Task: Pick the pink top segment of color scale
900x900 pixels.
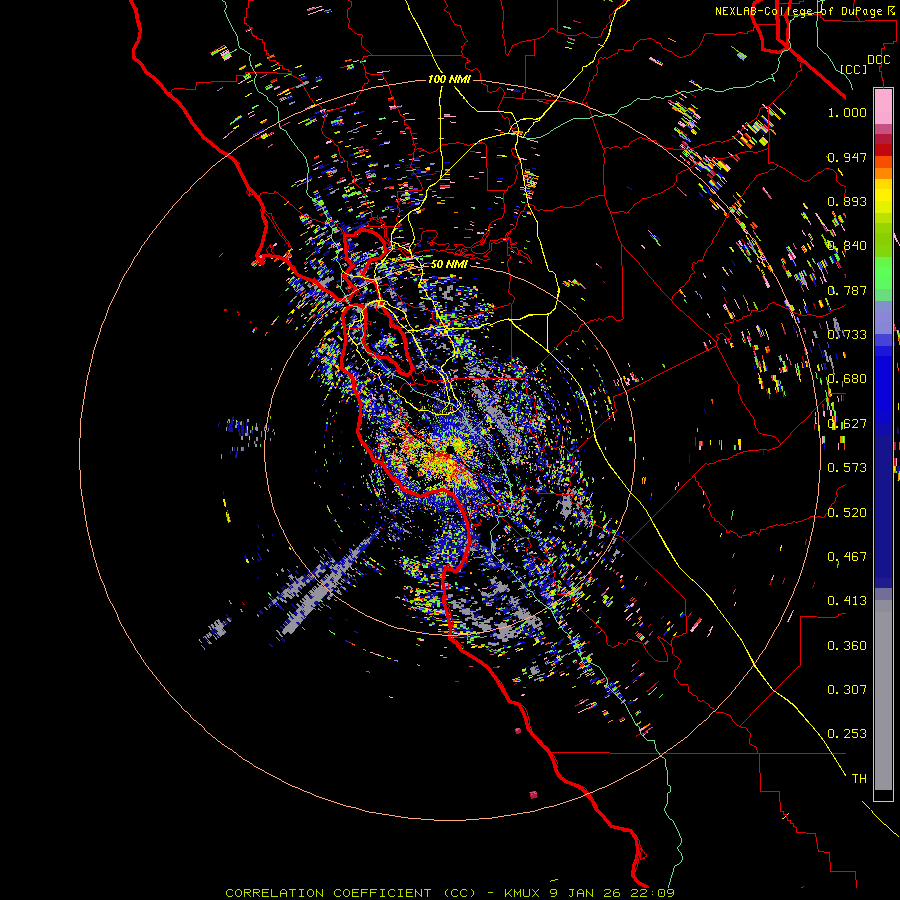Action: [x=883, y=107]
